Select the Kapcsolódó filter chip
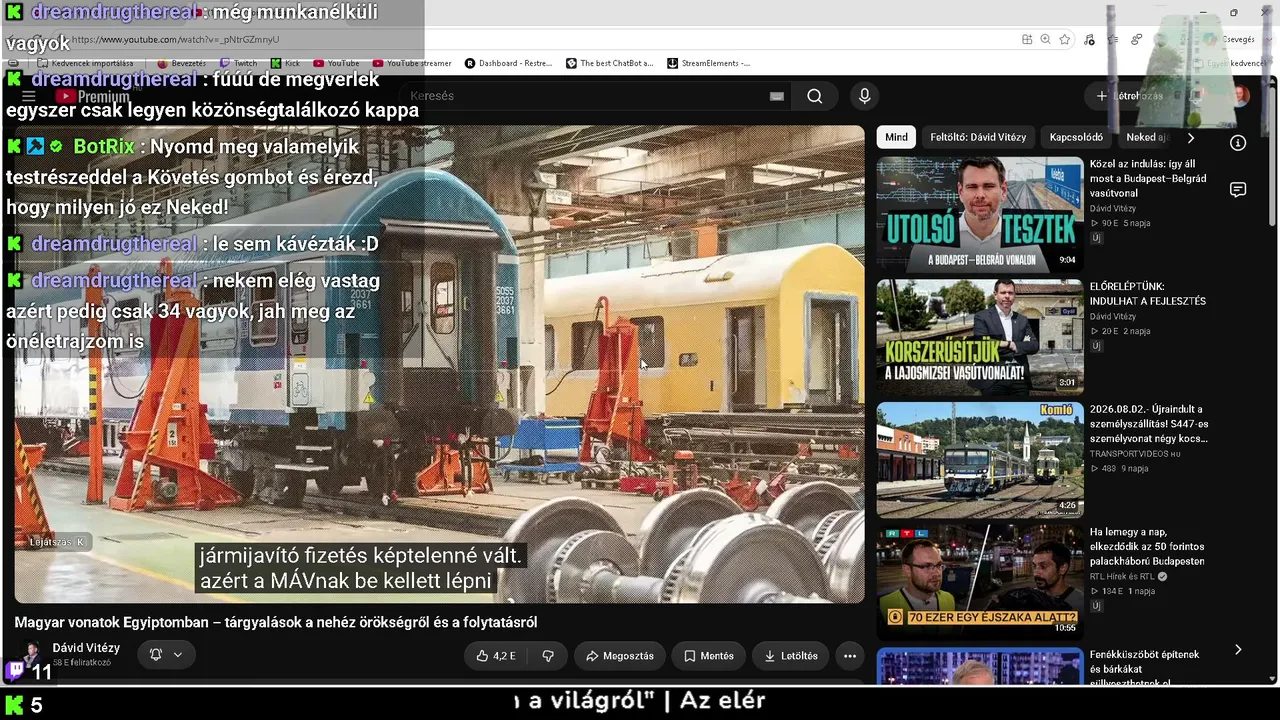This screenshot has height=720, width=1280. [x=1076, y=137]
